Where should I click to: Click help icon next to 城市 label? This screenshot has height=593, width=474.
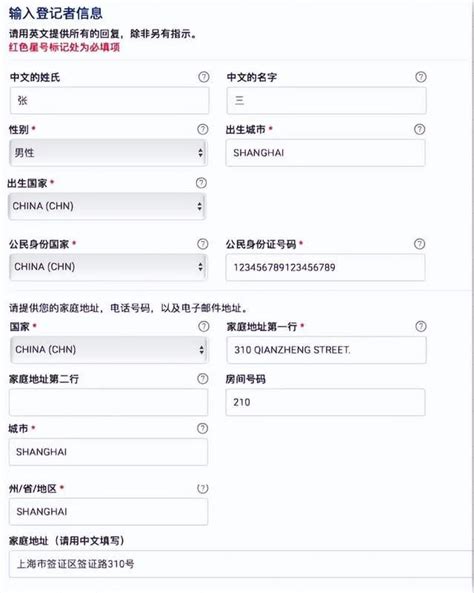[203, 428]
